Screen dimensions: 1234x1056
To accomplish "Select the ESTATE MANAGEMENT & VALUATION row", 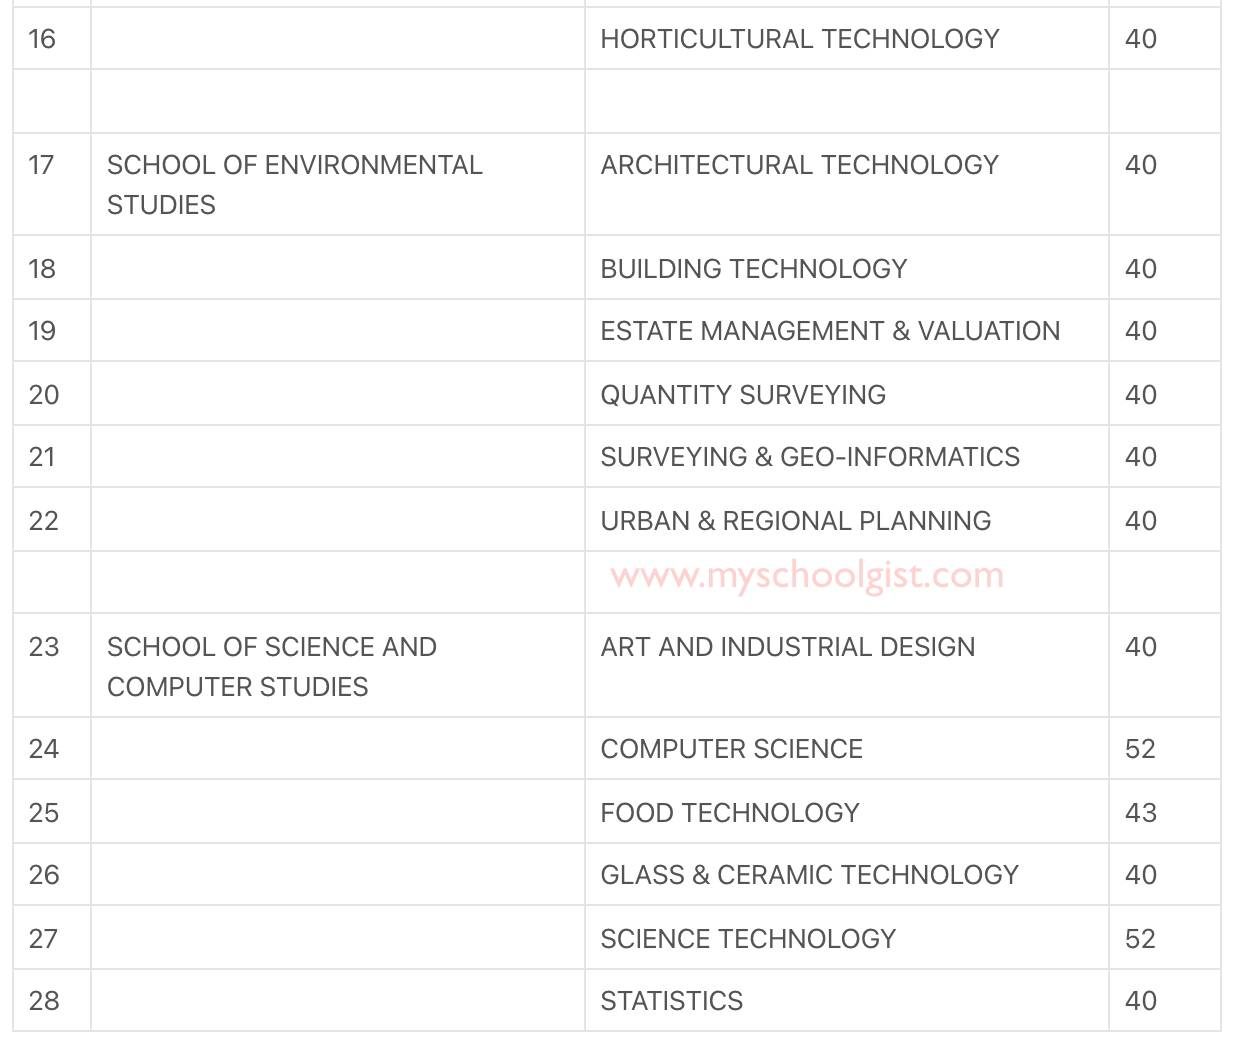I will [x=829, y=331].
